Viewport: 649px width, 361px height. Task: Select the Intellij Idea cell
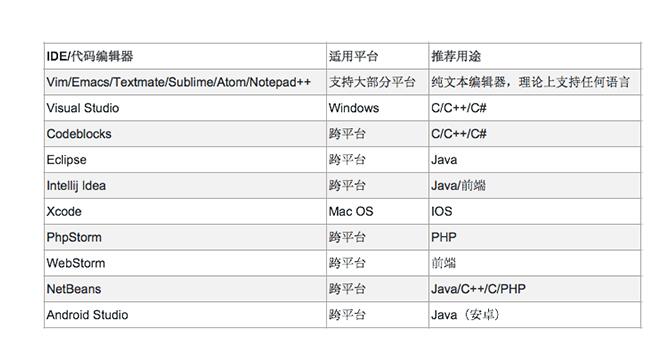(185, 185)
